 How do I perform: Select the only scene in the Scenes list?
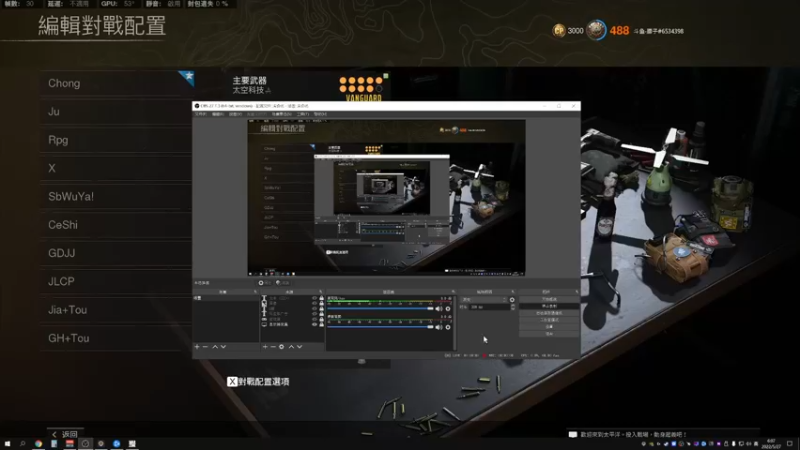[226, 298]
